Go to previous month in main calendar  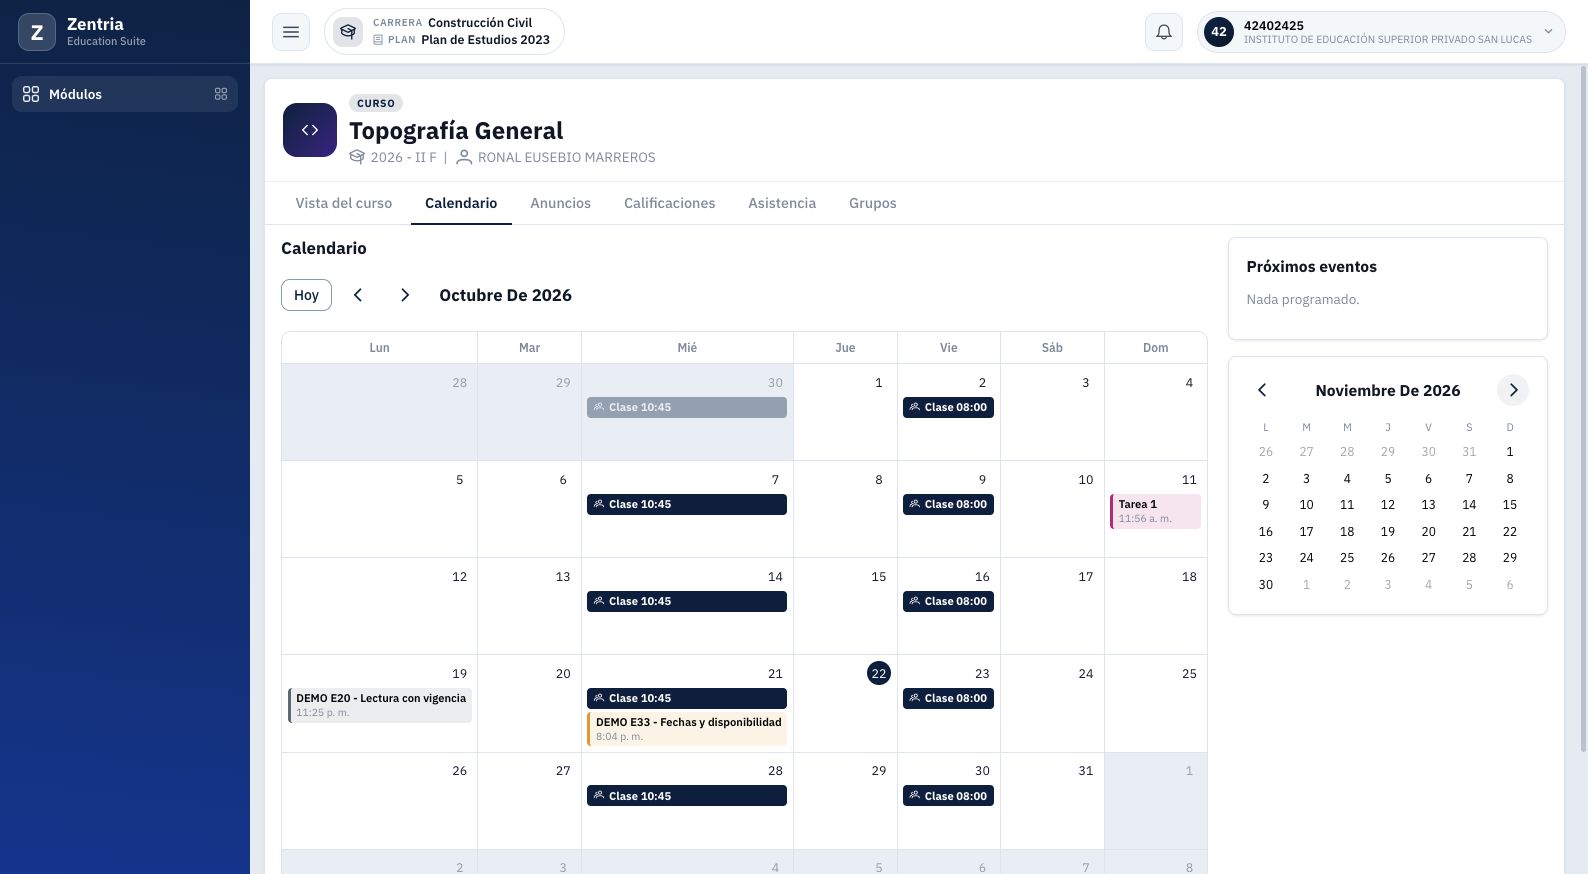pyautogui.click(x=358, y=295)
